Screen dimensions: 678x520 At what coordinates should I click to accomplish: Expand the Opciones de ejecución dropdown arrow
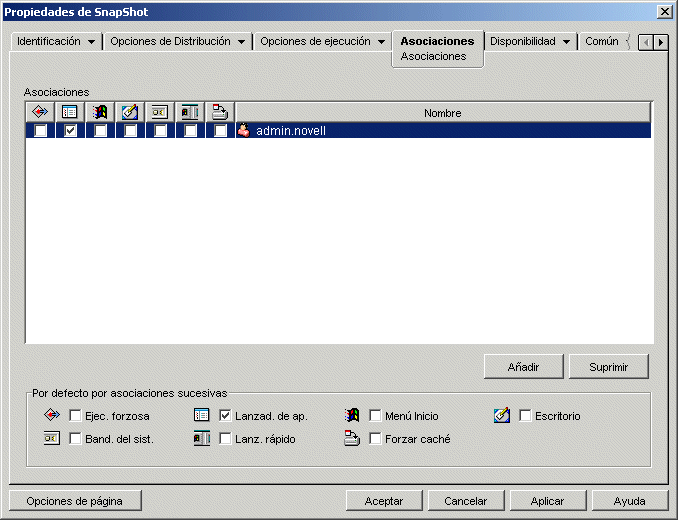coord(381,42)
